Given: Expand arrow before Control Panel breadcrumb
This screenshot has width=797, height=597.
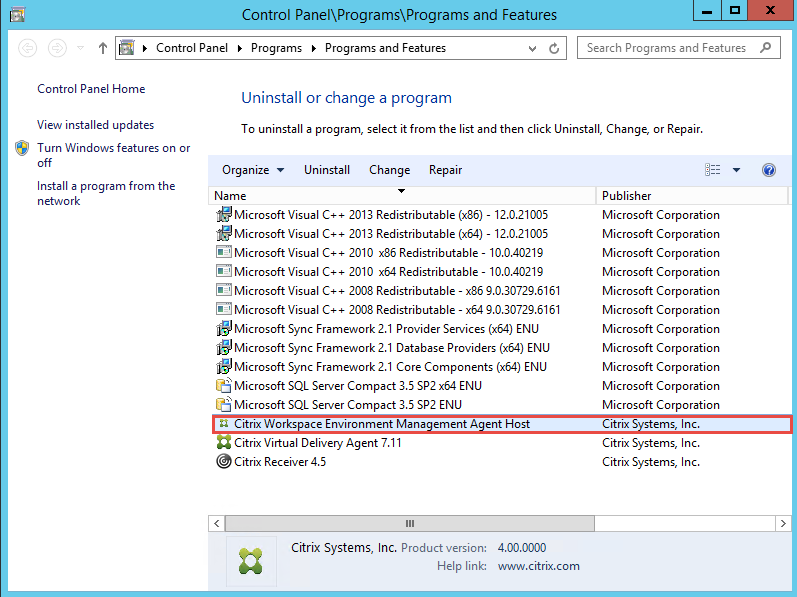Looking at the screenshot, I should click(145, 48).
